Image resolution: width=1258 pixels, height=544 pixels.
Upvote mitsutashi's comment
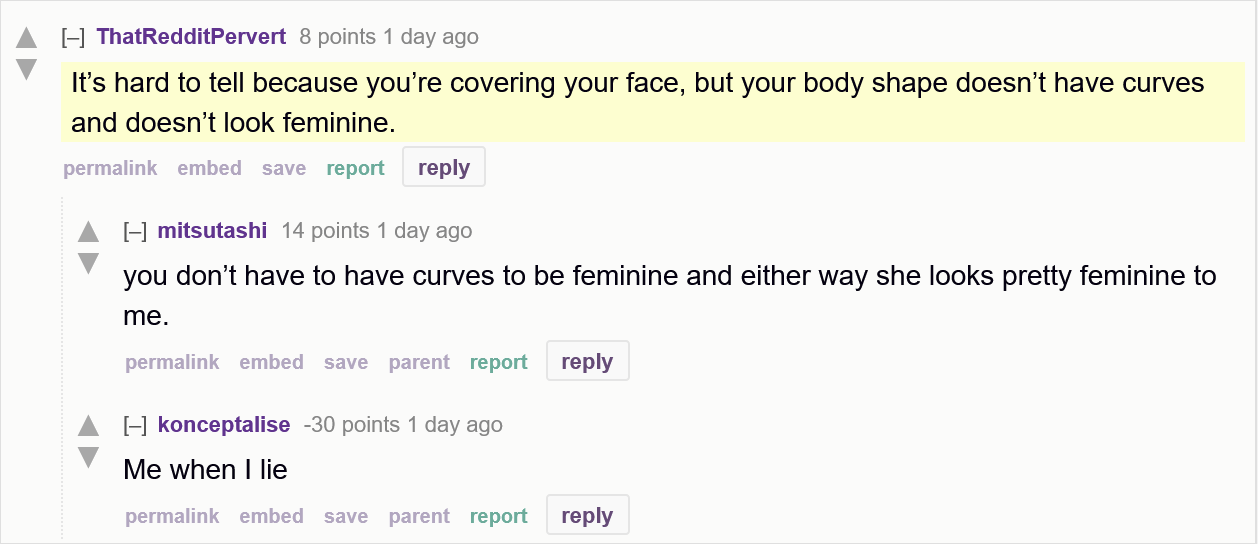pos(89,232)
